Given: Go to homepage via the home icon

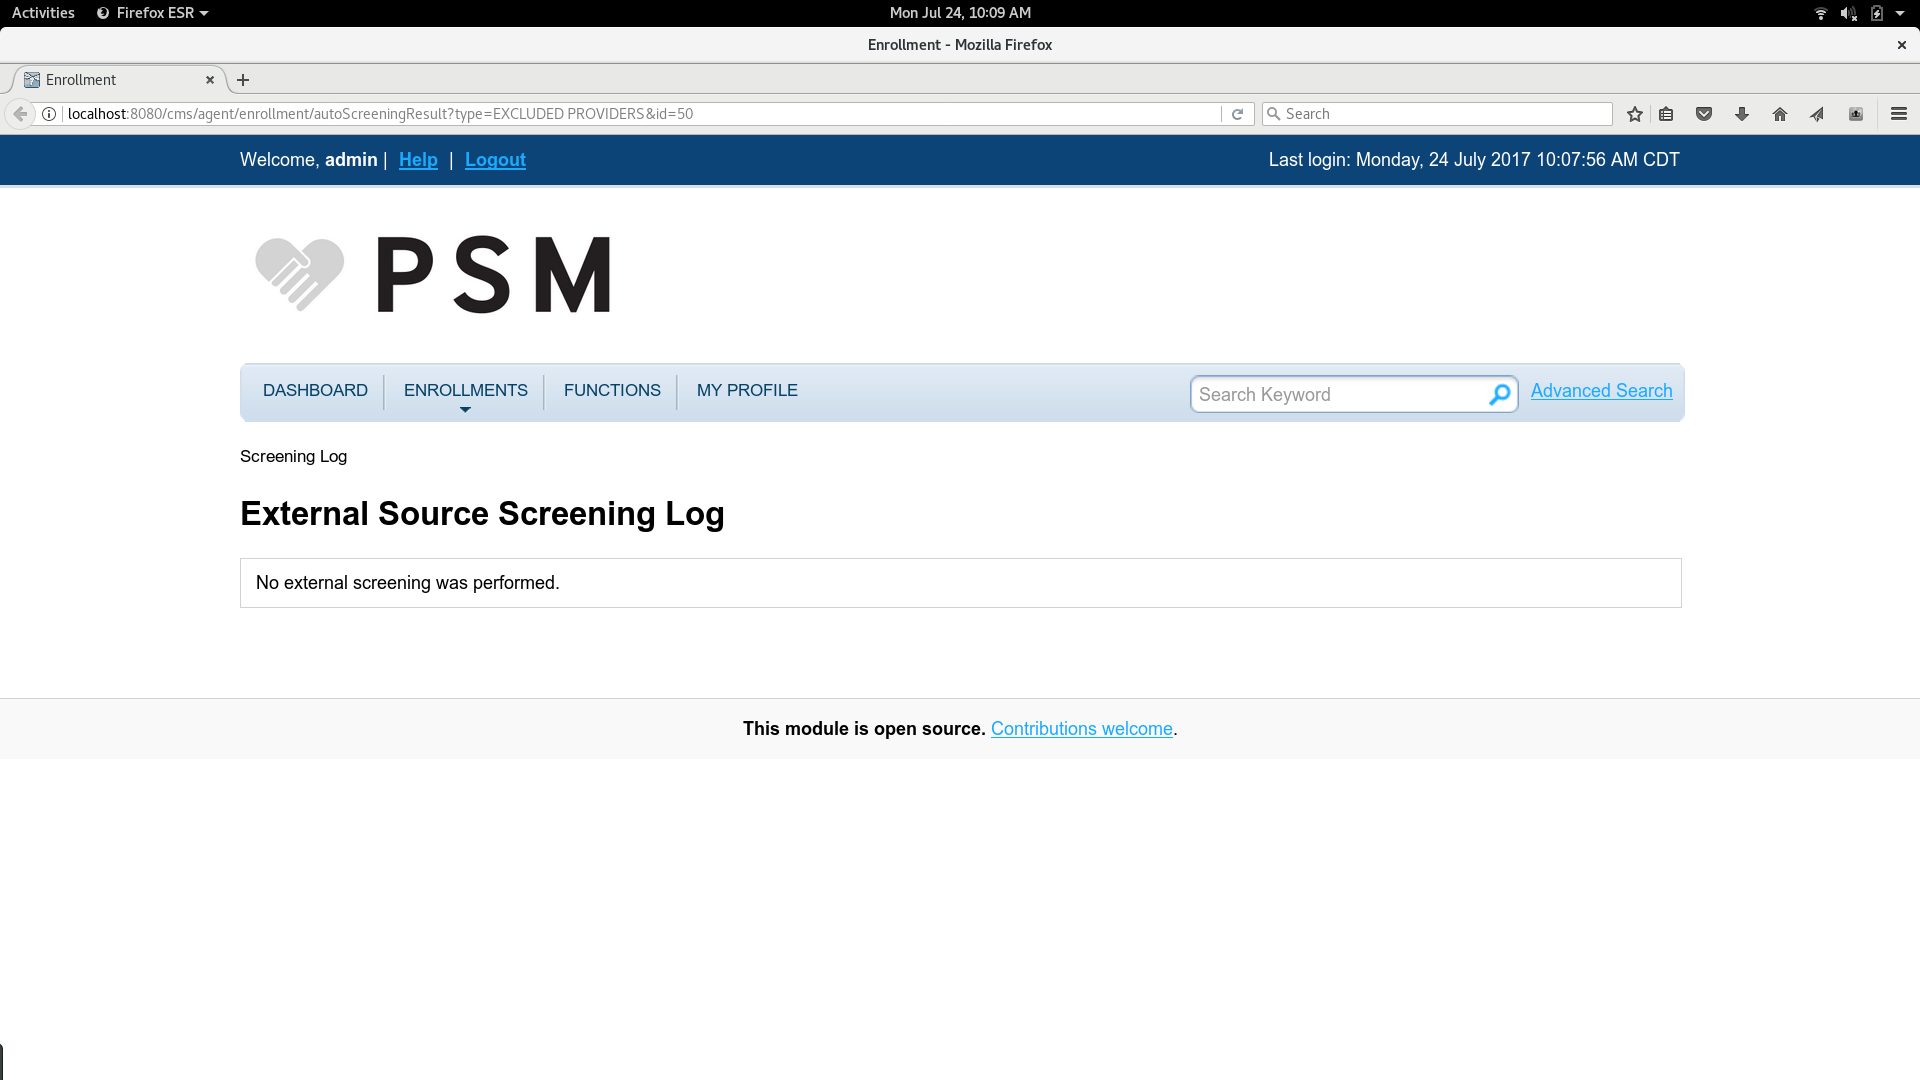Looking at the screenshot, I should click(1779, 113).
